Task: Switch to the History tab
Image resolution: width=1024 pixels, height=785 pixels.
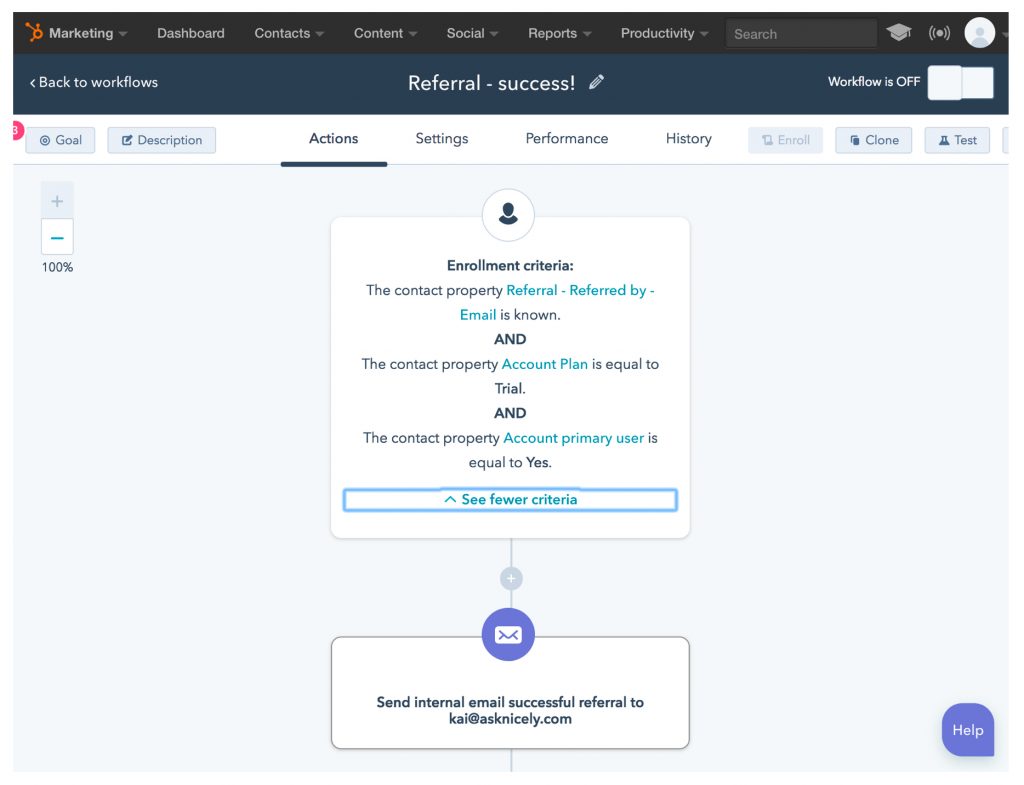Action: (689, 138)
